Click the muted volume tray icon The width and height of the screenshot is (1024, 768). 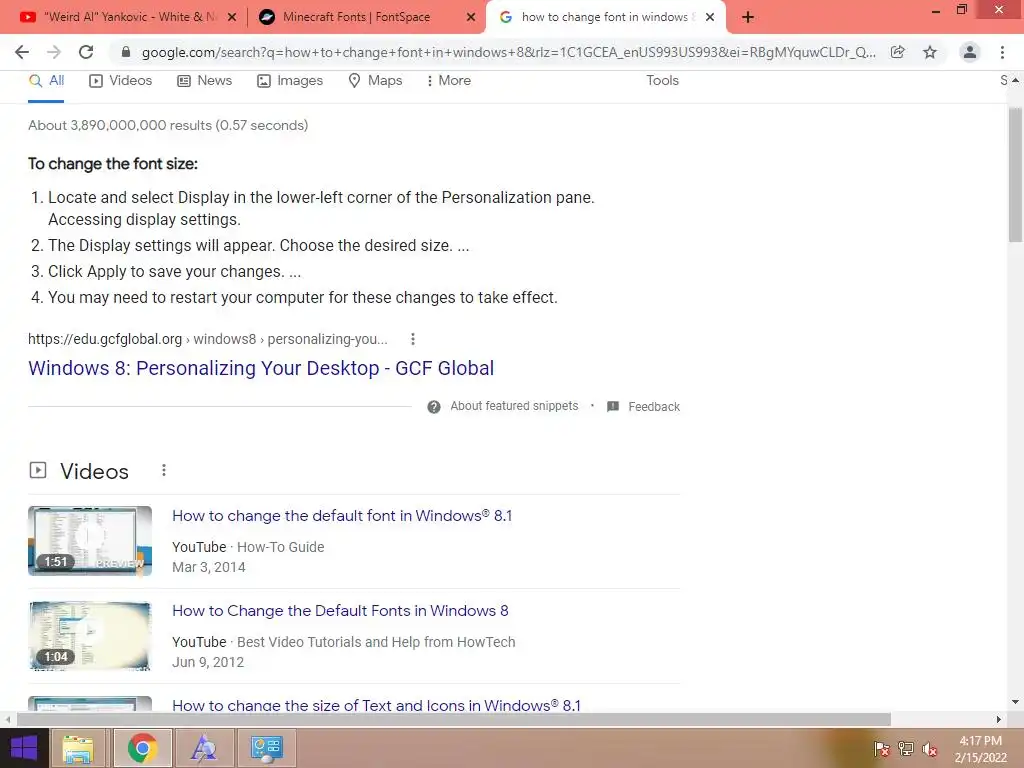(930, 749)
